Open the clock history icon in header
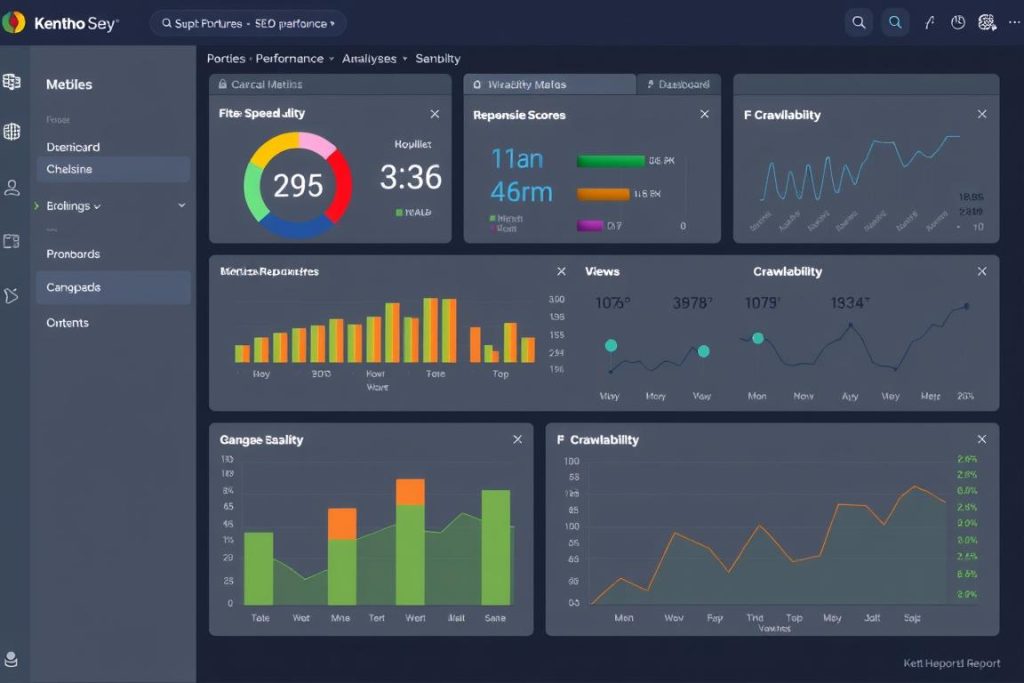 coord(958,22)
